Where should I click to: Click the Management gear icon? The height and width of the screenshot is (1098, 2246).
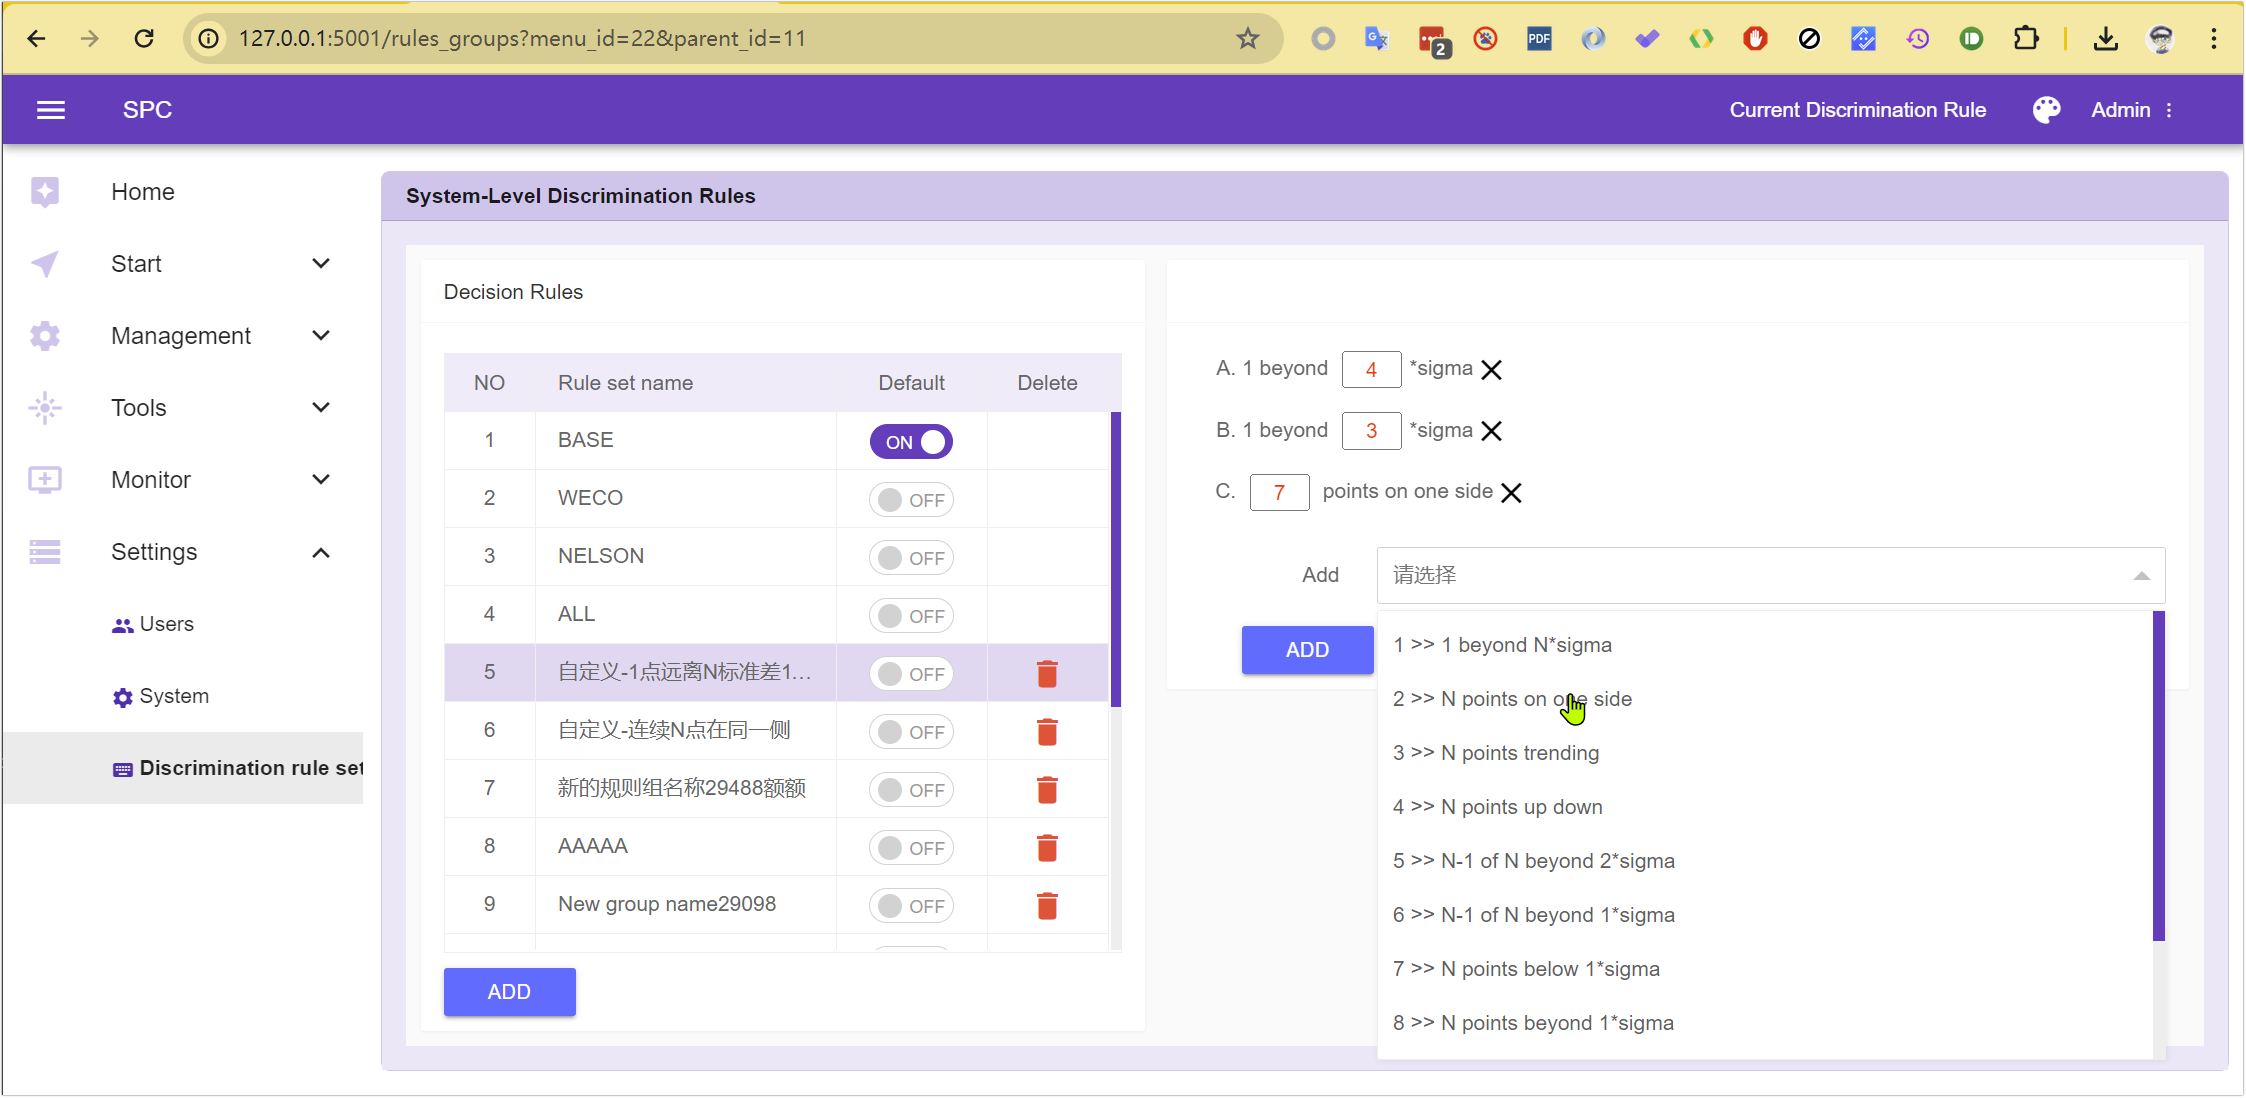[45, 336]
